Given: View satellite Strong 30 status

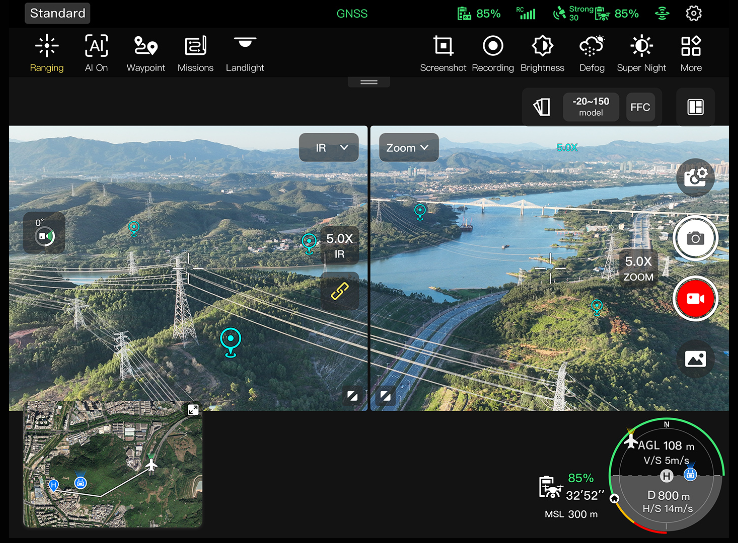Looking at the screenshot, I should point(573,14).
